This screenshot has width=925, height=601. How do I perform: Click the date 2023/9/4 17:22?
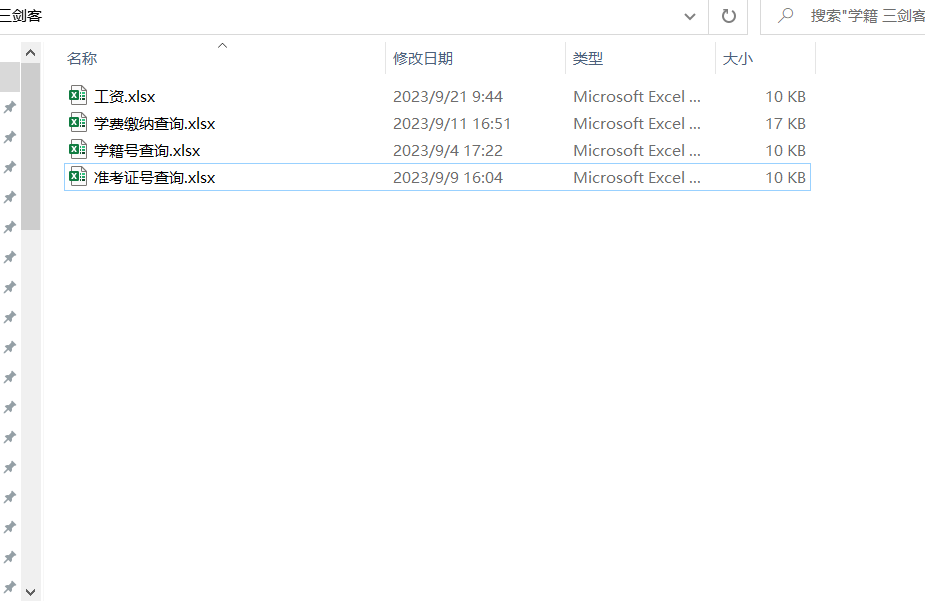[448, 151]
